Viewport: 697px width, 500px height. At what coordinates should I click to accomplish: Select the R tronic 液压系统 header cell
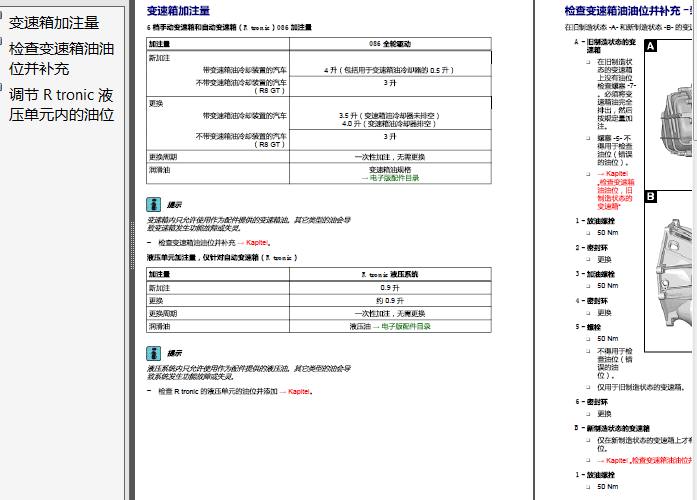point(390,274)
